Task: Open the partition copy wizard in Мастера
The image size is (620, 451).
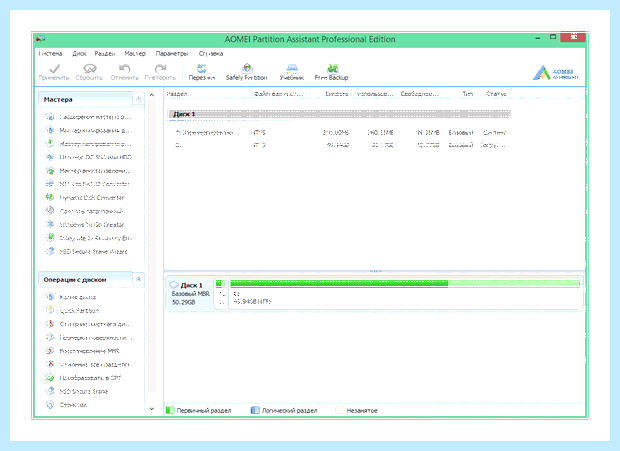Action: click(x=89, y=144)
